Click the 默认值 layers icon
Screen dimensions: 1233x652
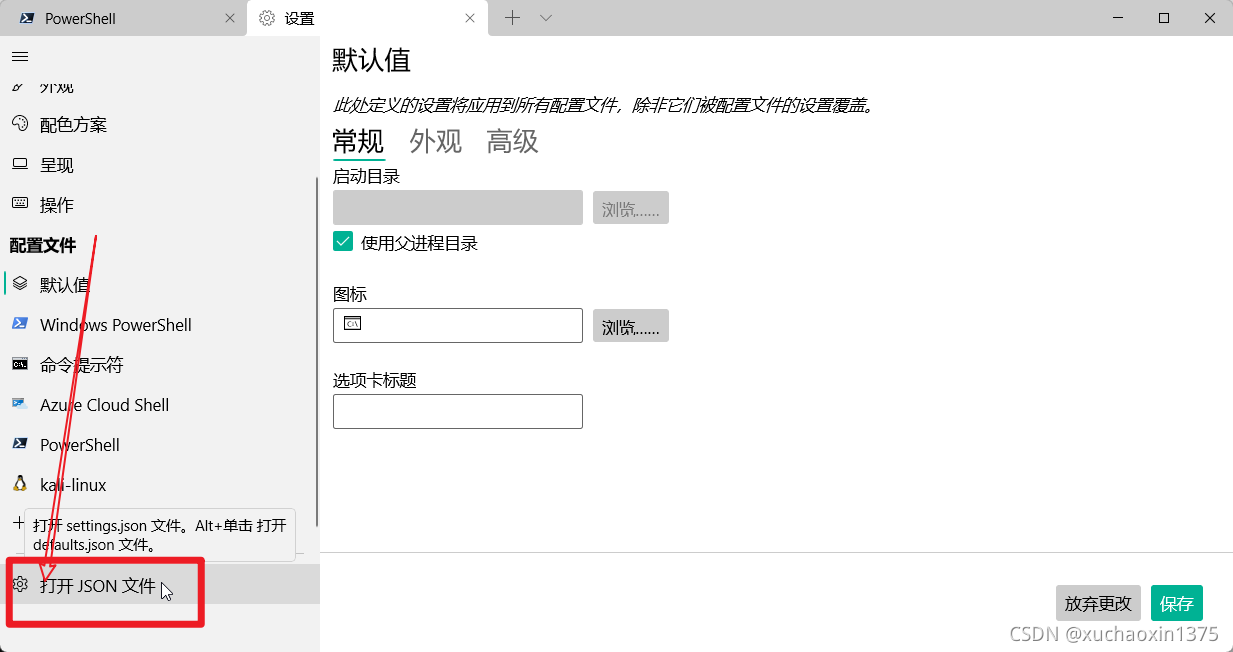[x=20, y=284]
